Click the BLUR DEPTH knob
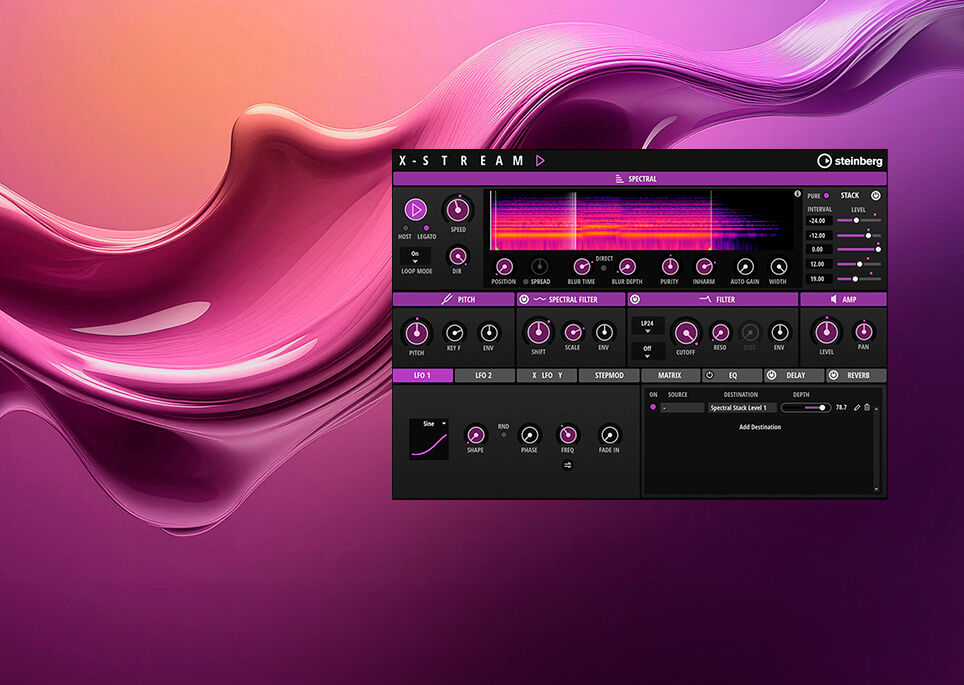Screen dimensions: 964x685 coord(627,267)
